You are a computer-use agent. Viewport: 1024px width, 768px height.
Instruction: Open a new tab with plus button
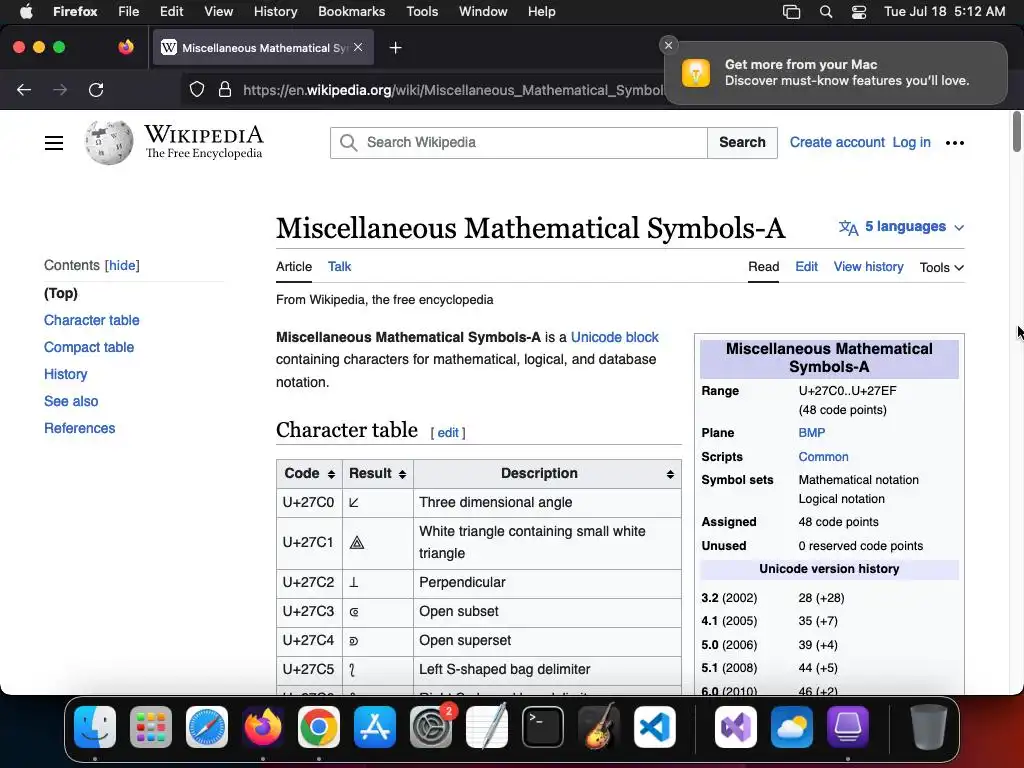(395, 48)
